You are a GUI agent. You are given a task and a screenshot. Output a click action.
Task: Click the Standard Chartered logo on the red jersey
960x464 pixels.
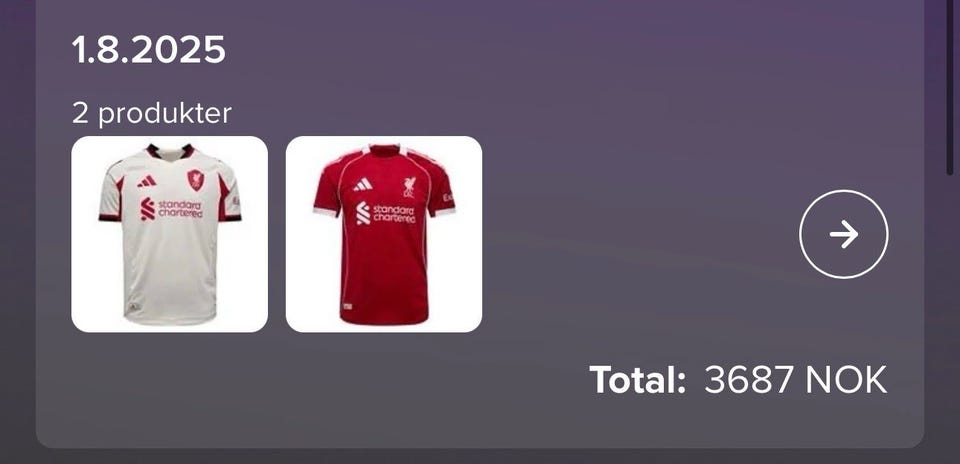386,213
